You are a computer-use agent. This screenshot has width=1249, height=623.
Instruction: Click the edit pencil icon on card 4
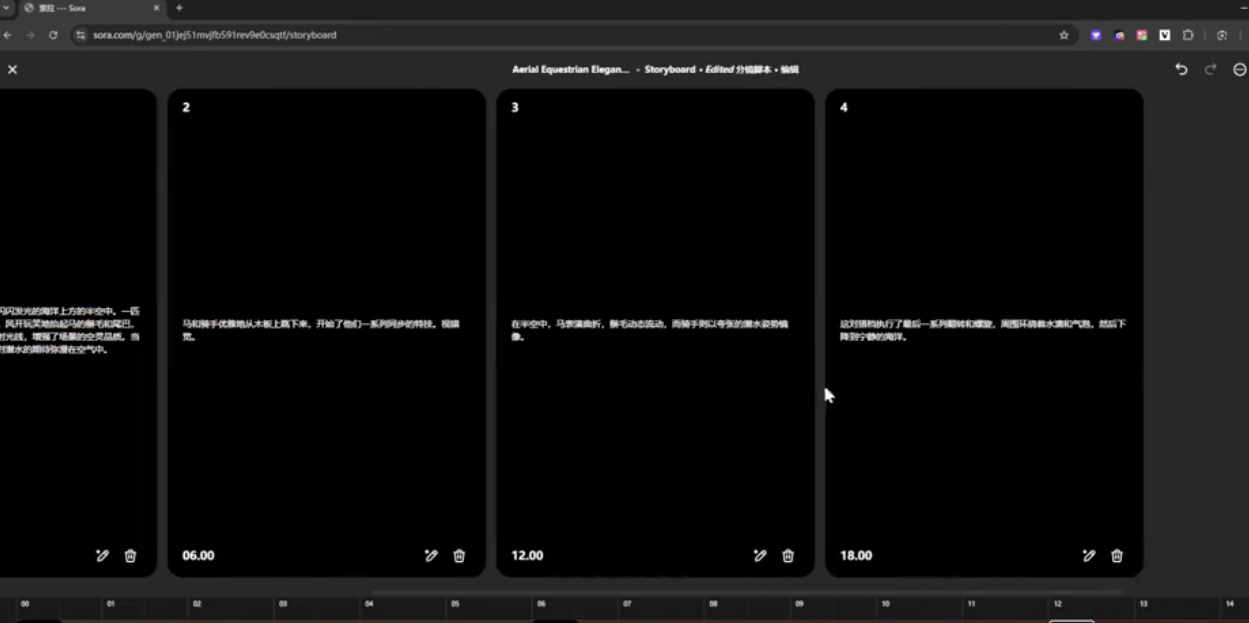pyautogui.click(x=1089, y=556)
